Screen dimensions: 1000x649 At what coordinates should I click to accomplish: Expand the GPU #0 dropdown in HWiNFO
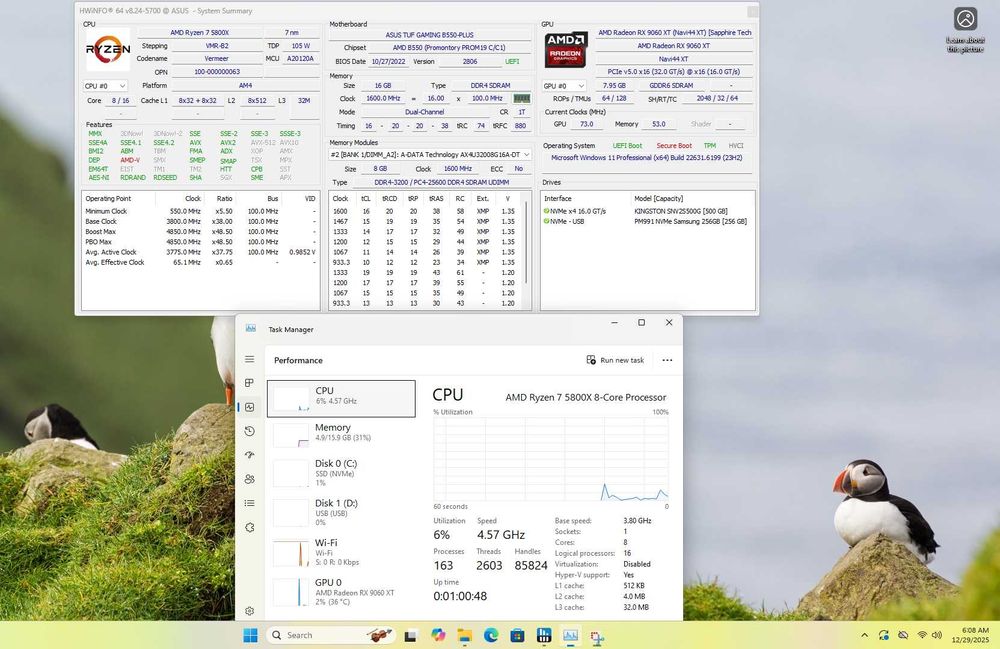pos(564,85)
